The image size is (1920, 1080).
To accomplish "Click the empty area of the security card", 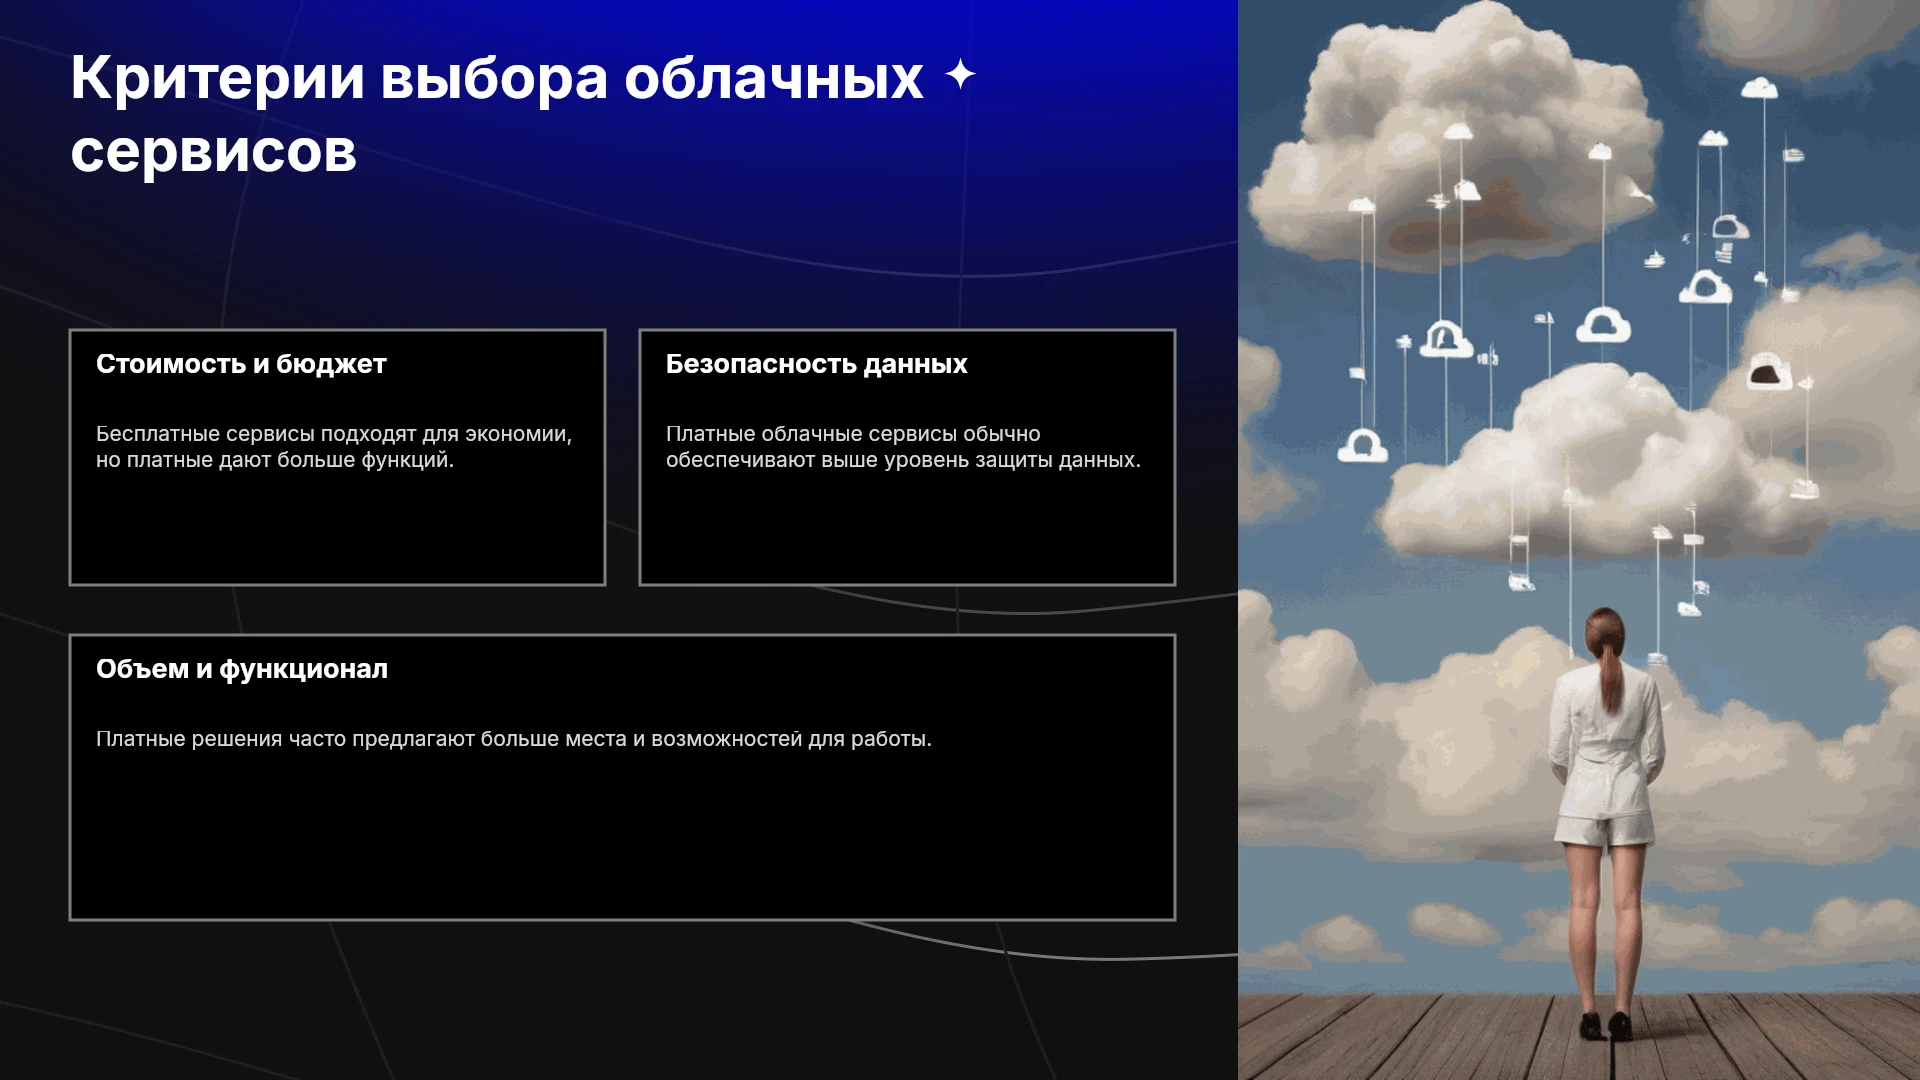I will (x=907, y=528).
